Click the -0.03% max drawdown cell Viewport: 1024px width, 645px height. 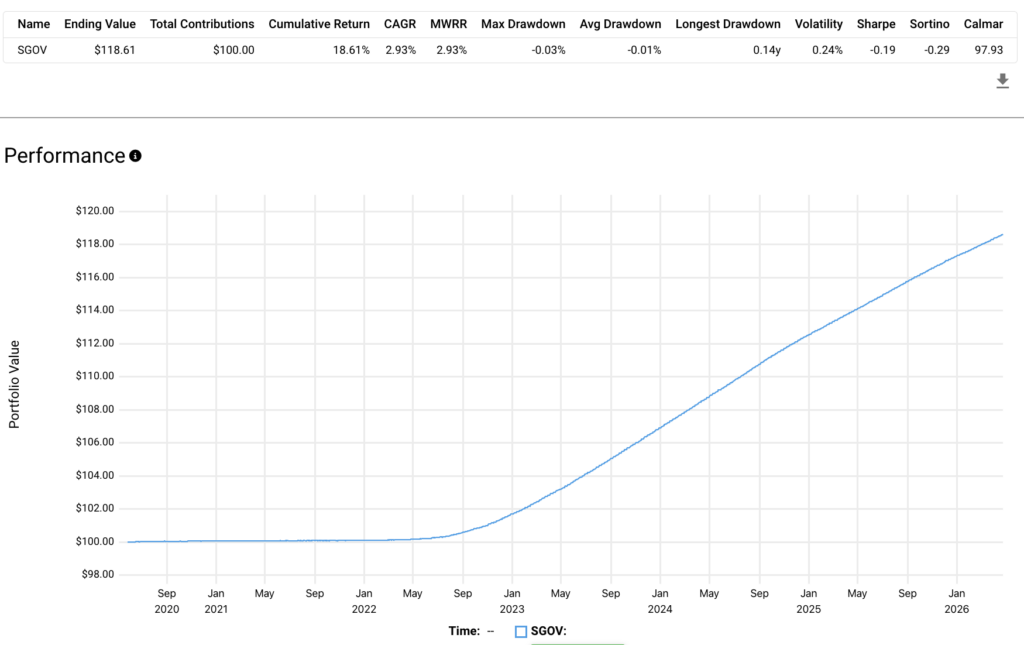[548, 50]
